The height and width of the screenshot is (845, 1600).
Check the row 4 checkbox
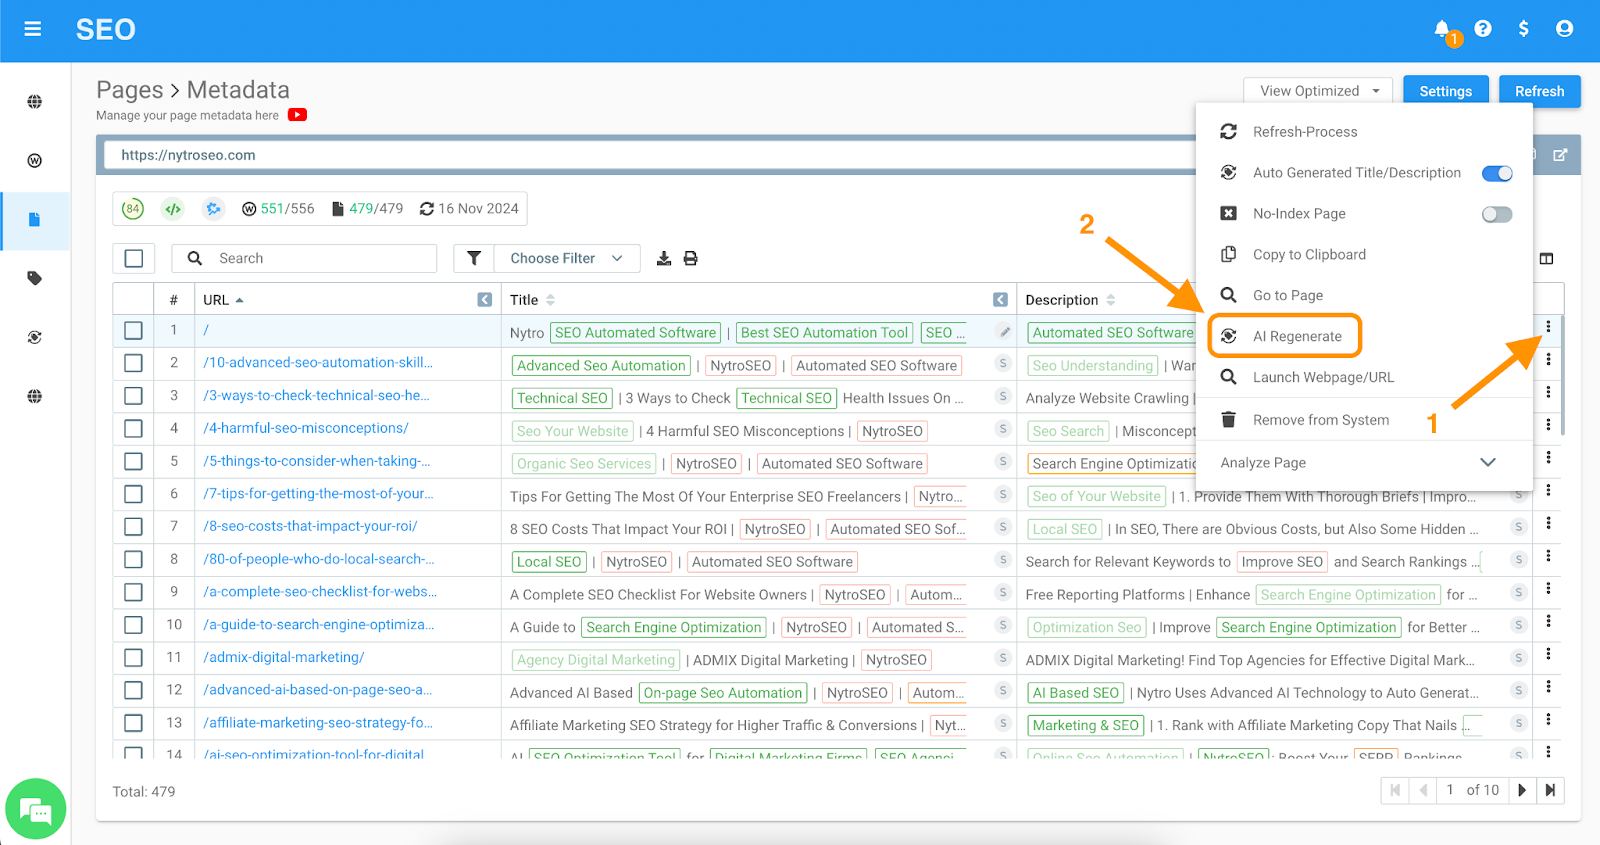click(133, 428)
